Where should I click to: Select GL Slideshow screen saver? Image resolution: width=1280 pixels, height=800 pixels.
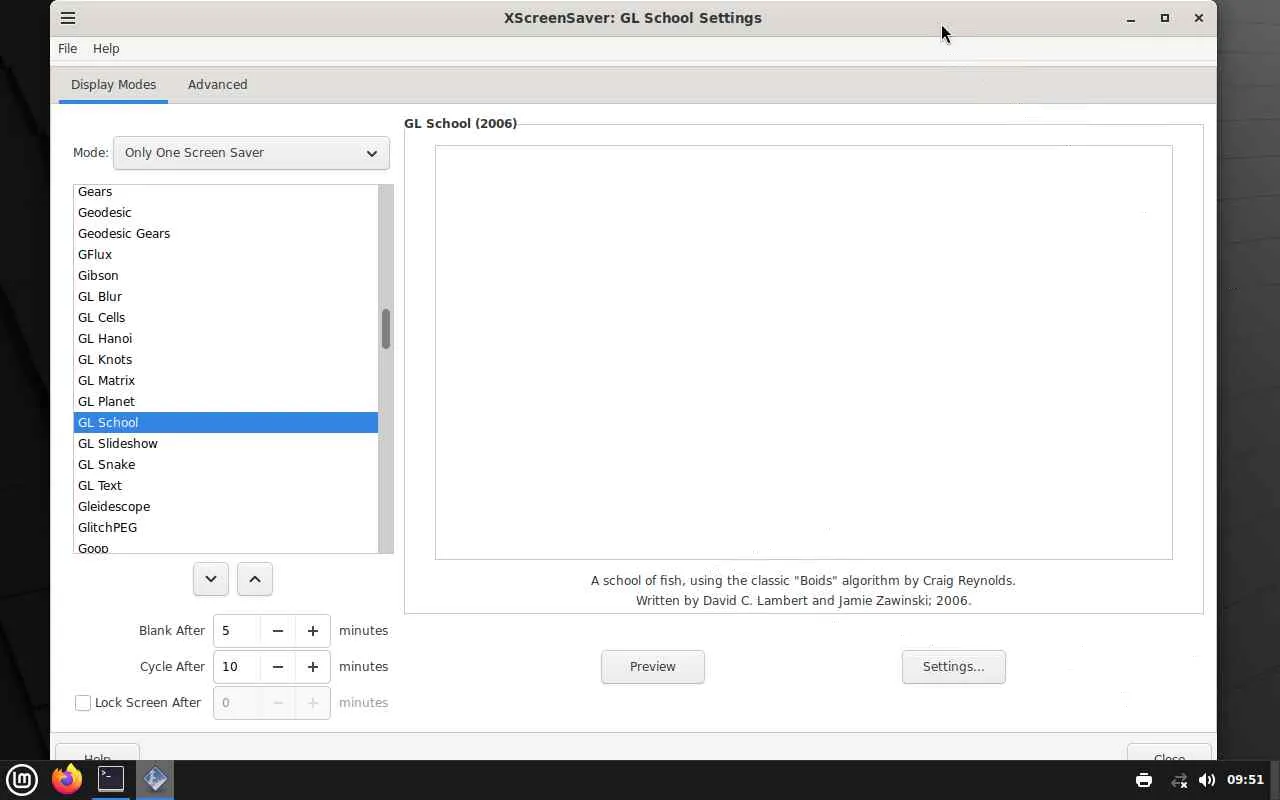point(226,444)
